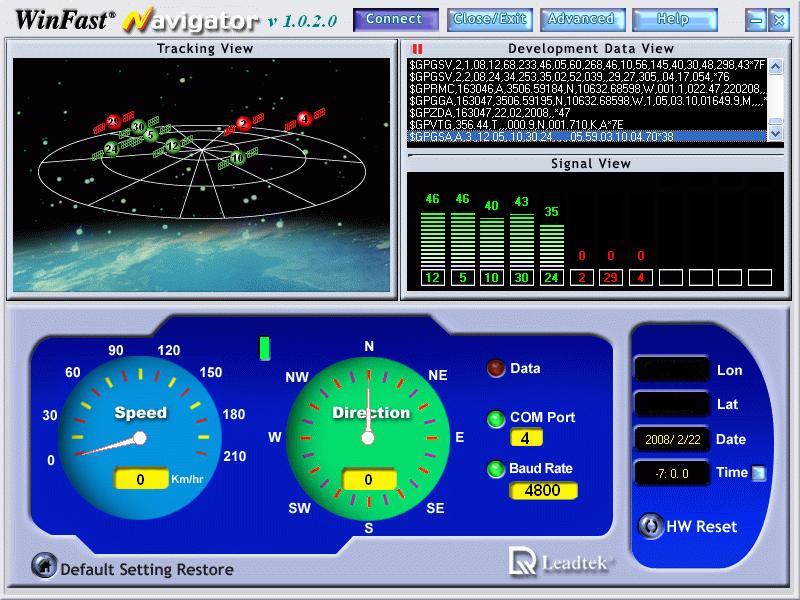This screenshot has width=800, height=600.
Task: Click the COM Port value field 4
Action: pos(526,438)
